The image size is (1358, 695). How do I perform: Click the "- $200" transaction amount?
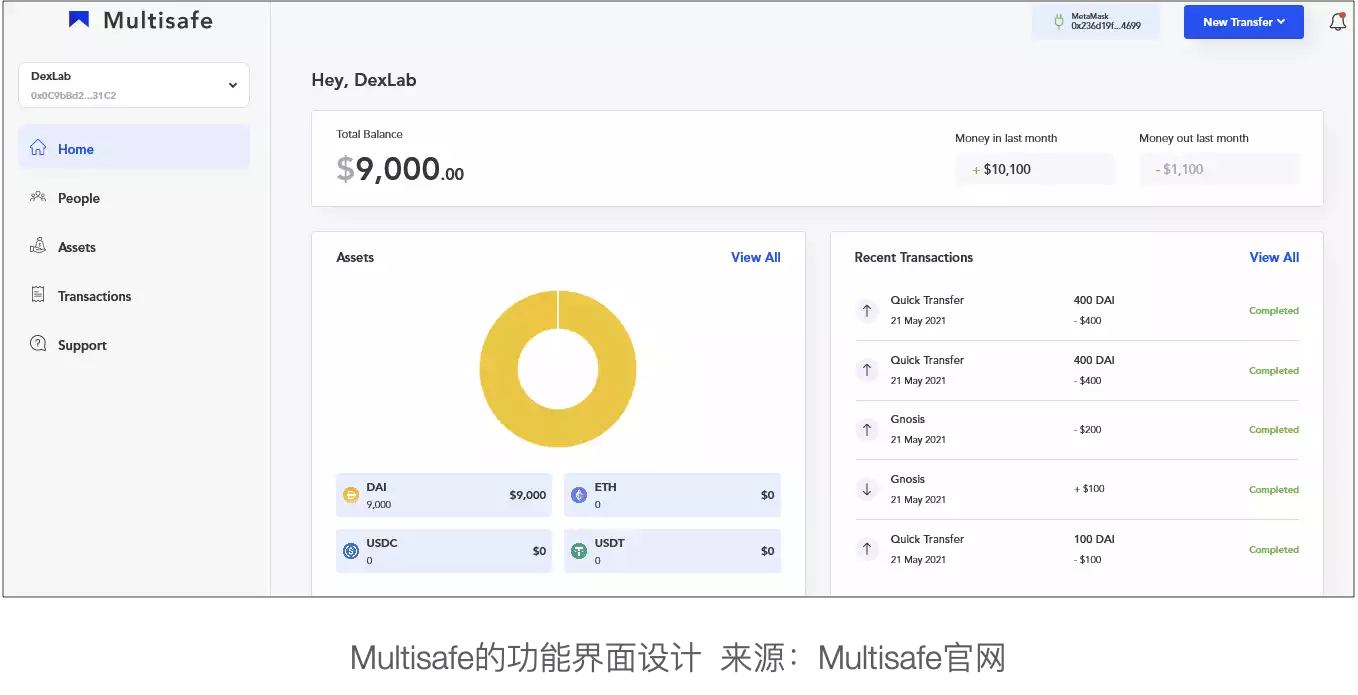[1088, 430]
